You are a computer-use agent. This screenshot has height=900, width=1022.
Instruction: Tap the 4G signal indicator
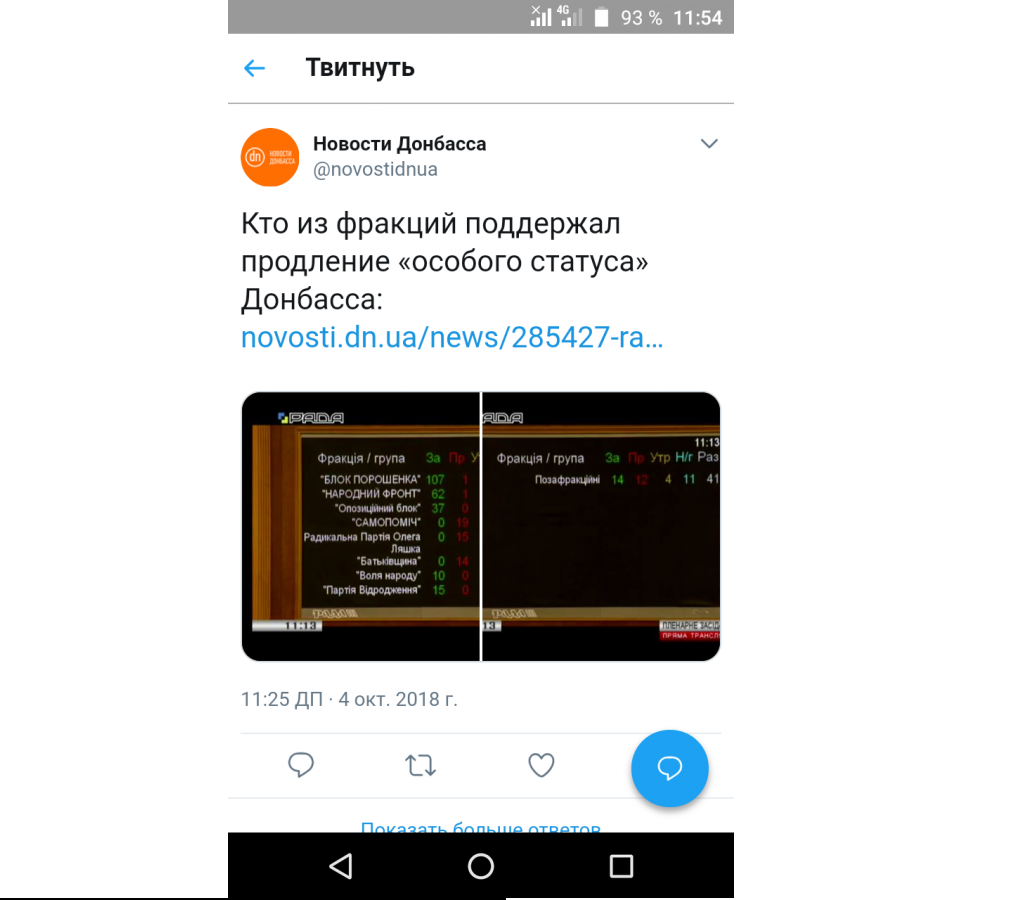pyautogui.click(x=569, y=16)
